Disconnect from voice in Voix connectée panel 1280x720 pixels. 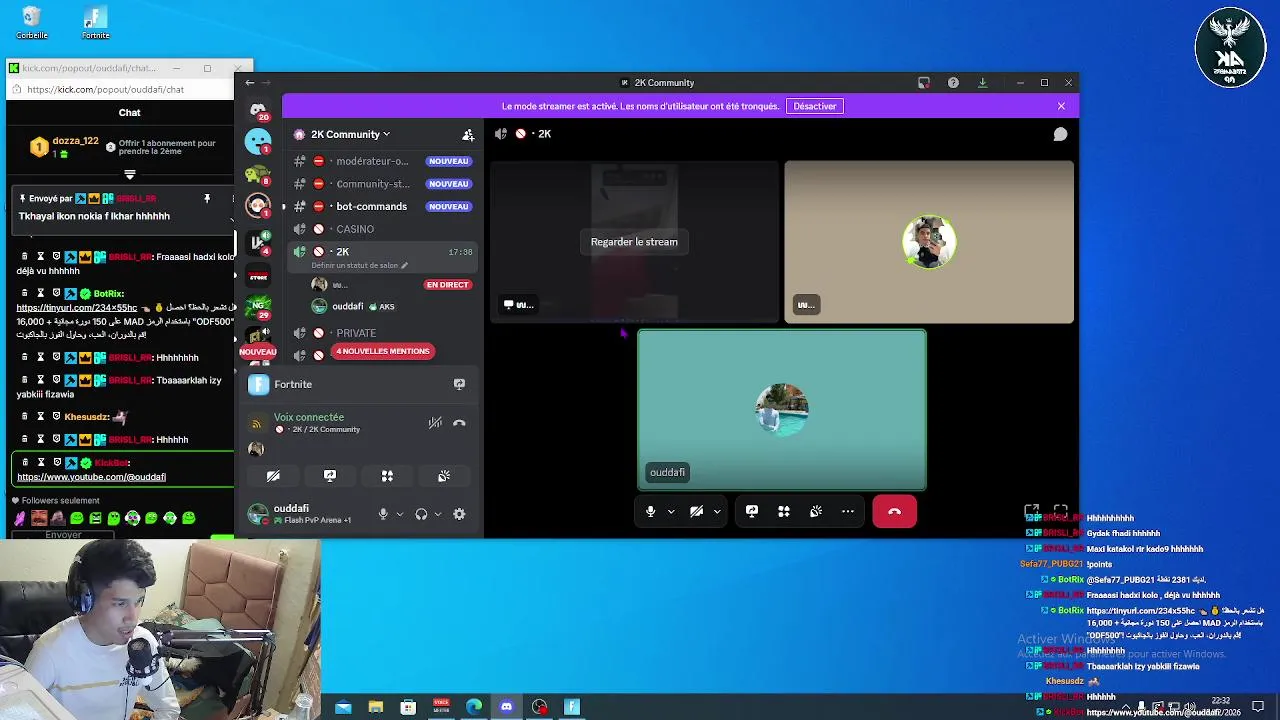[459, 423]
